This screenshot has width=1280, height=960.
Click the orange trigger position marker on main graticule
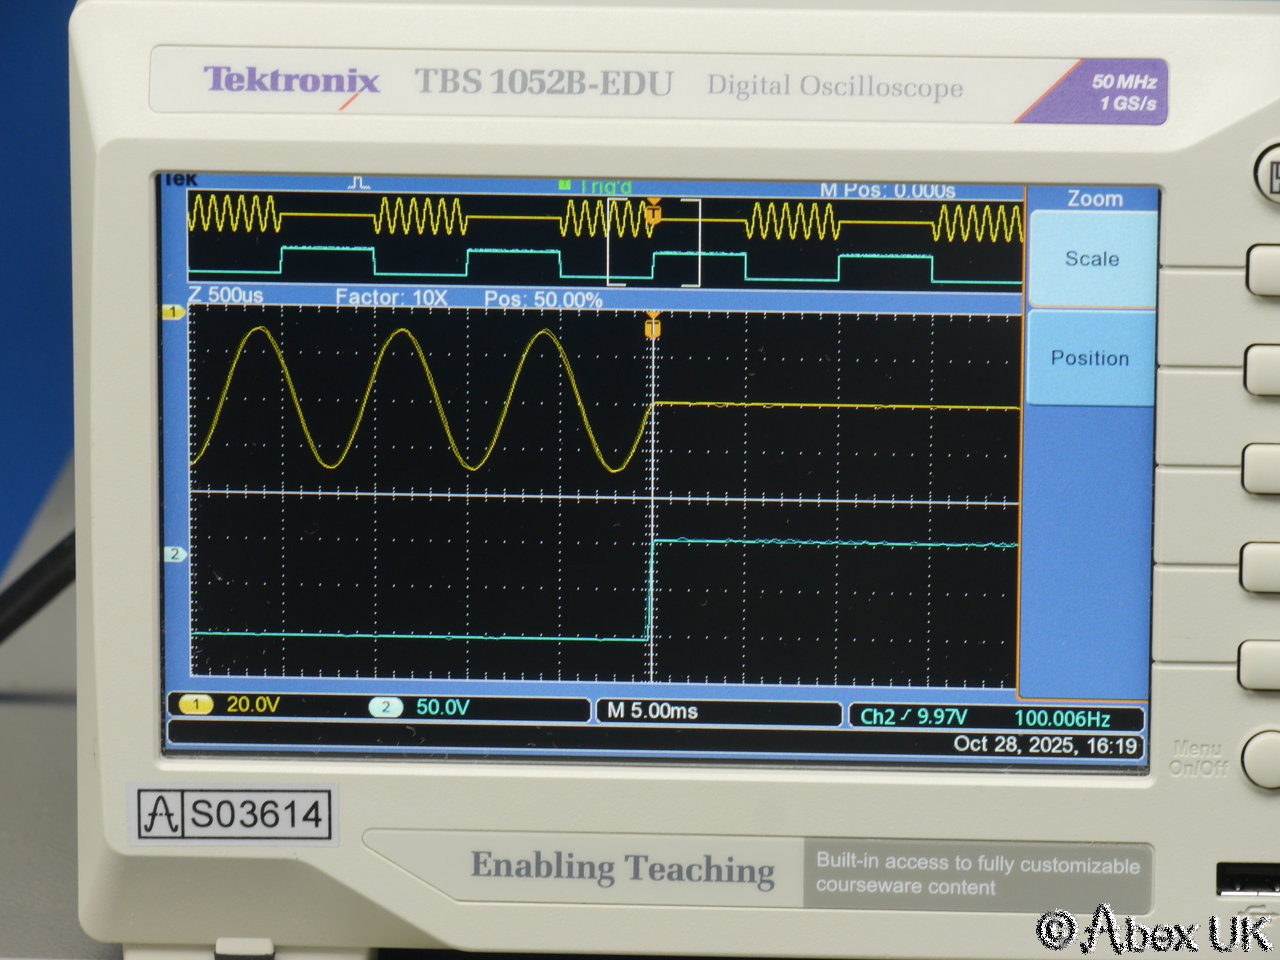click(653, 326)
